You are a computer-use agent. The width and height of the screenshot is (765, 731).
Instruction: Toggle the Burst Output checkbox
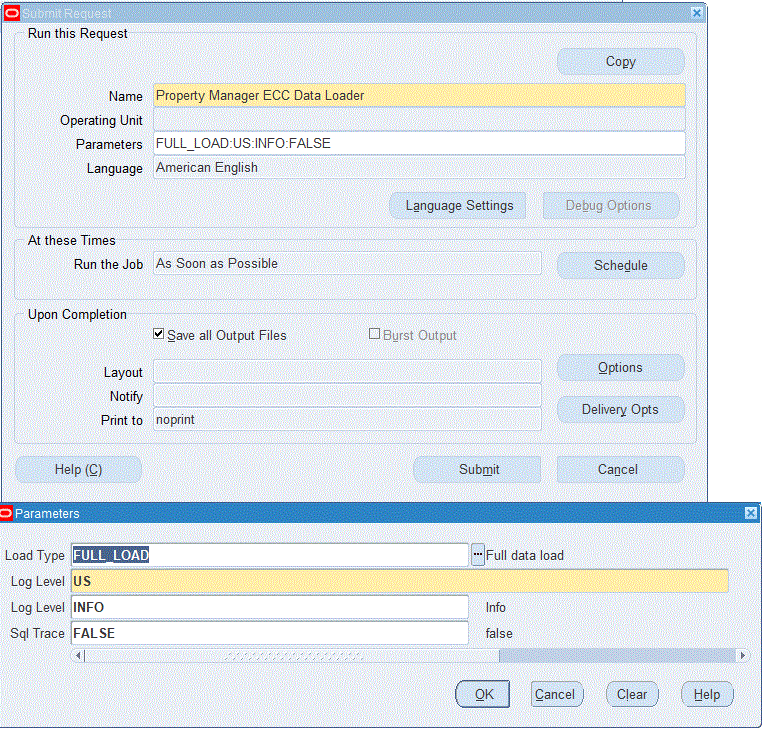(x=374, y=334)
